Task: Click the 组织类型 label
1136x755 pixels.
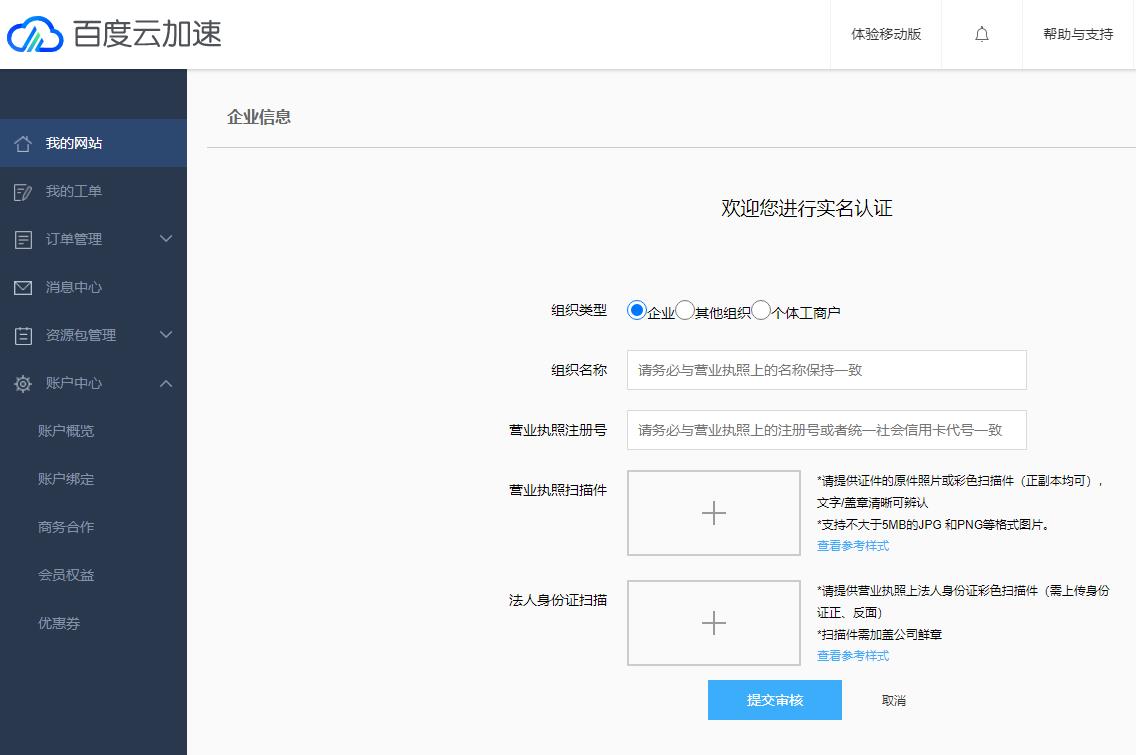Action: coord(579,310)
